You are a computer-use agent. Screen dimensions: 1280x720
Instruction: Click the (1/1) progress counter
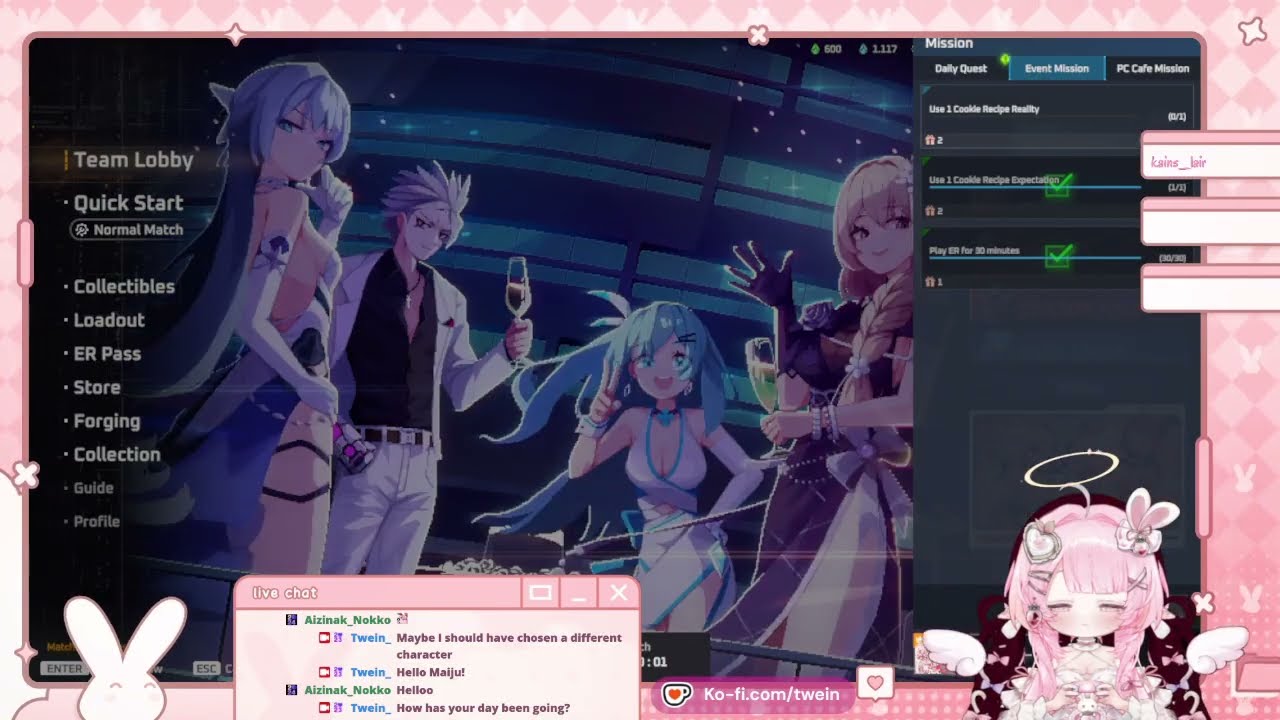pos(1177,188)
